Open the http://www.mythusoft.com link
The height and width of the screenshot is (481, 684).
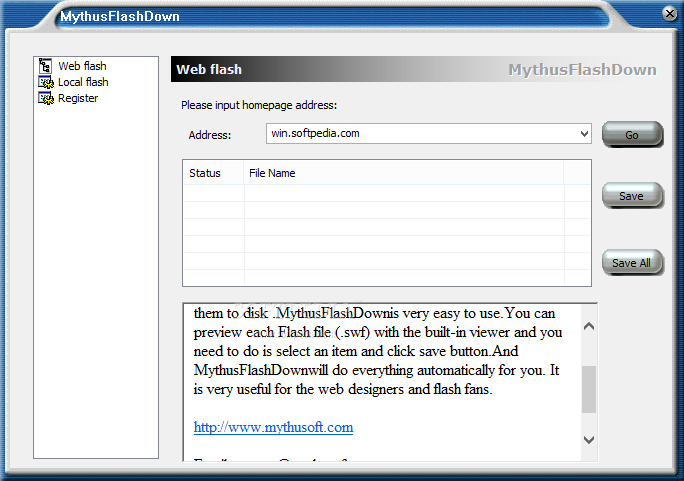[273, 427]
